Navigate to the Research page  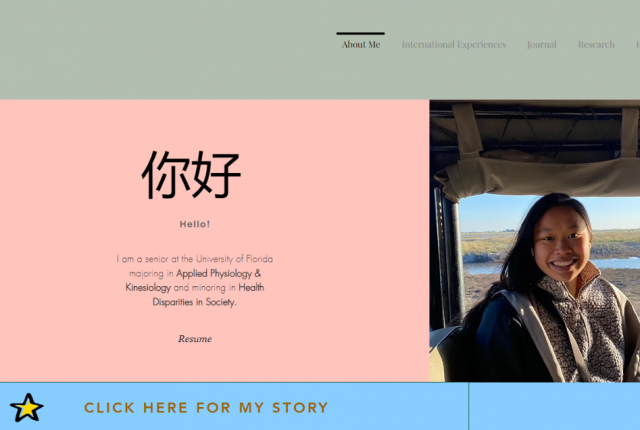pos(596,44)
